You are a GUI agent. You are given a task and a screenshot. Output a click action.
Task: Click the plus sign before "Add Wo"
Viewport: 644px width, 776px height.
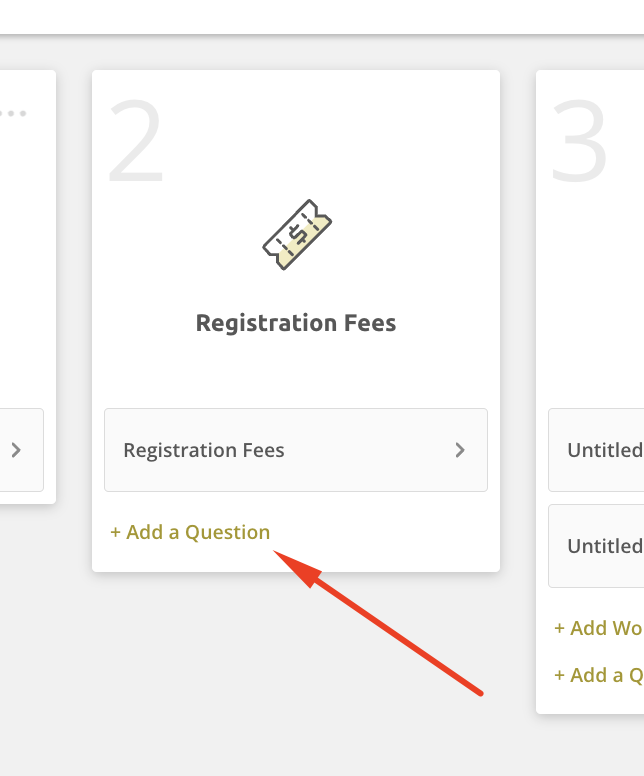559,629
